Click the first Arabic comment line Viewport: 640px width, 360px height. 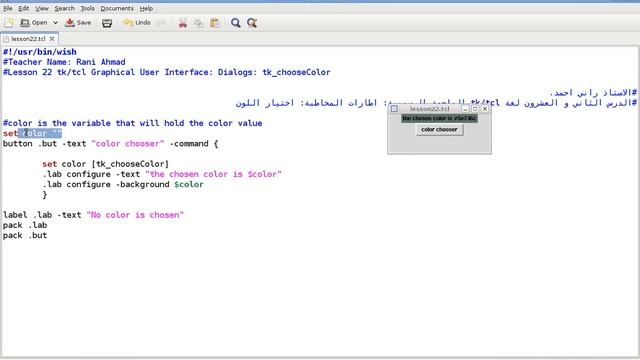pyautogui.click(x=593, y=93)
